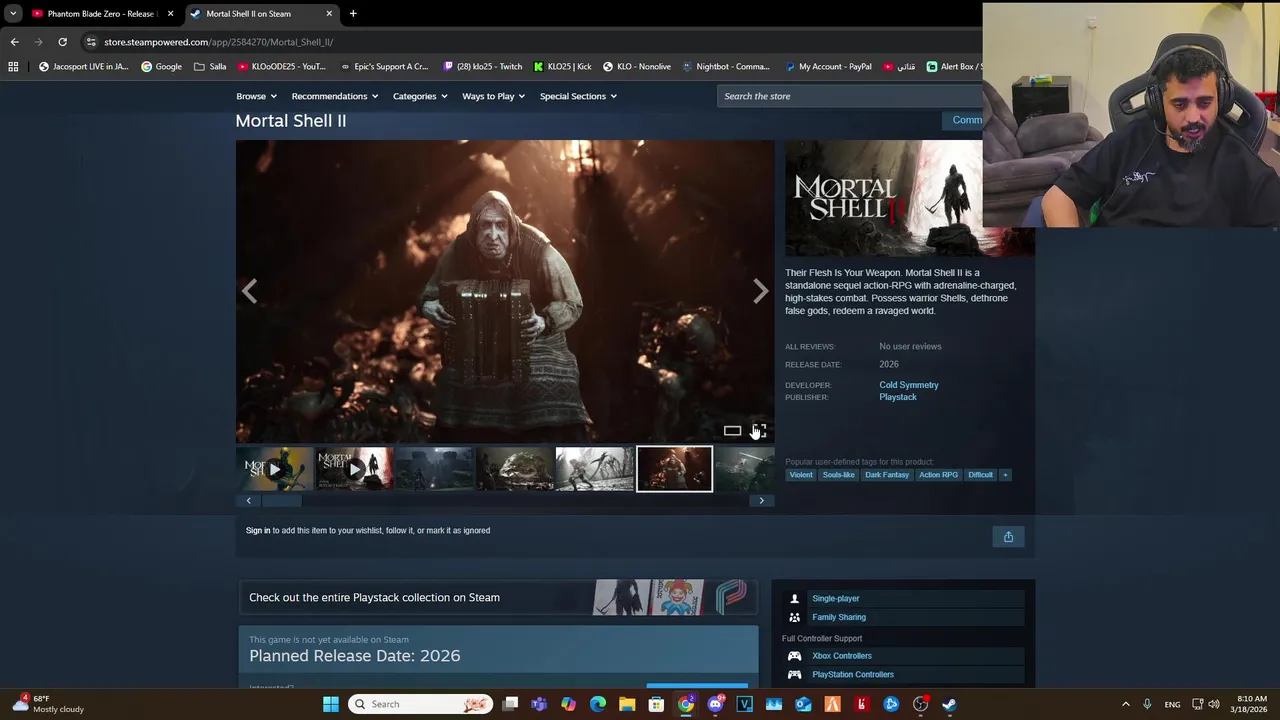The width and height of the screenshot is (1280, 720).
Task: Open the Jacosport LIVE bookmark
Action: (x=83, y=67)
